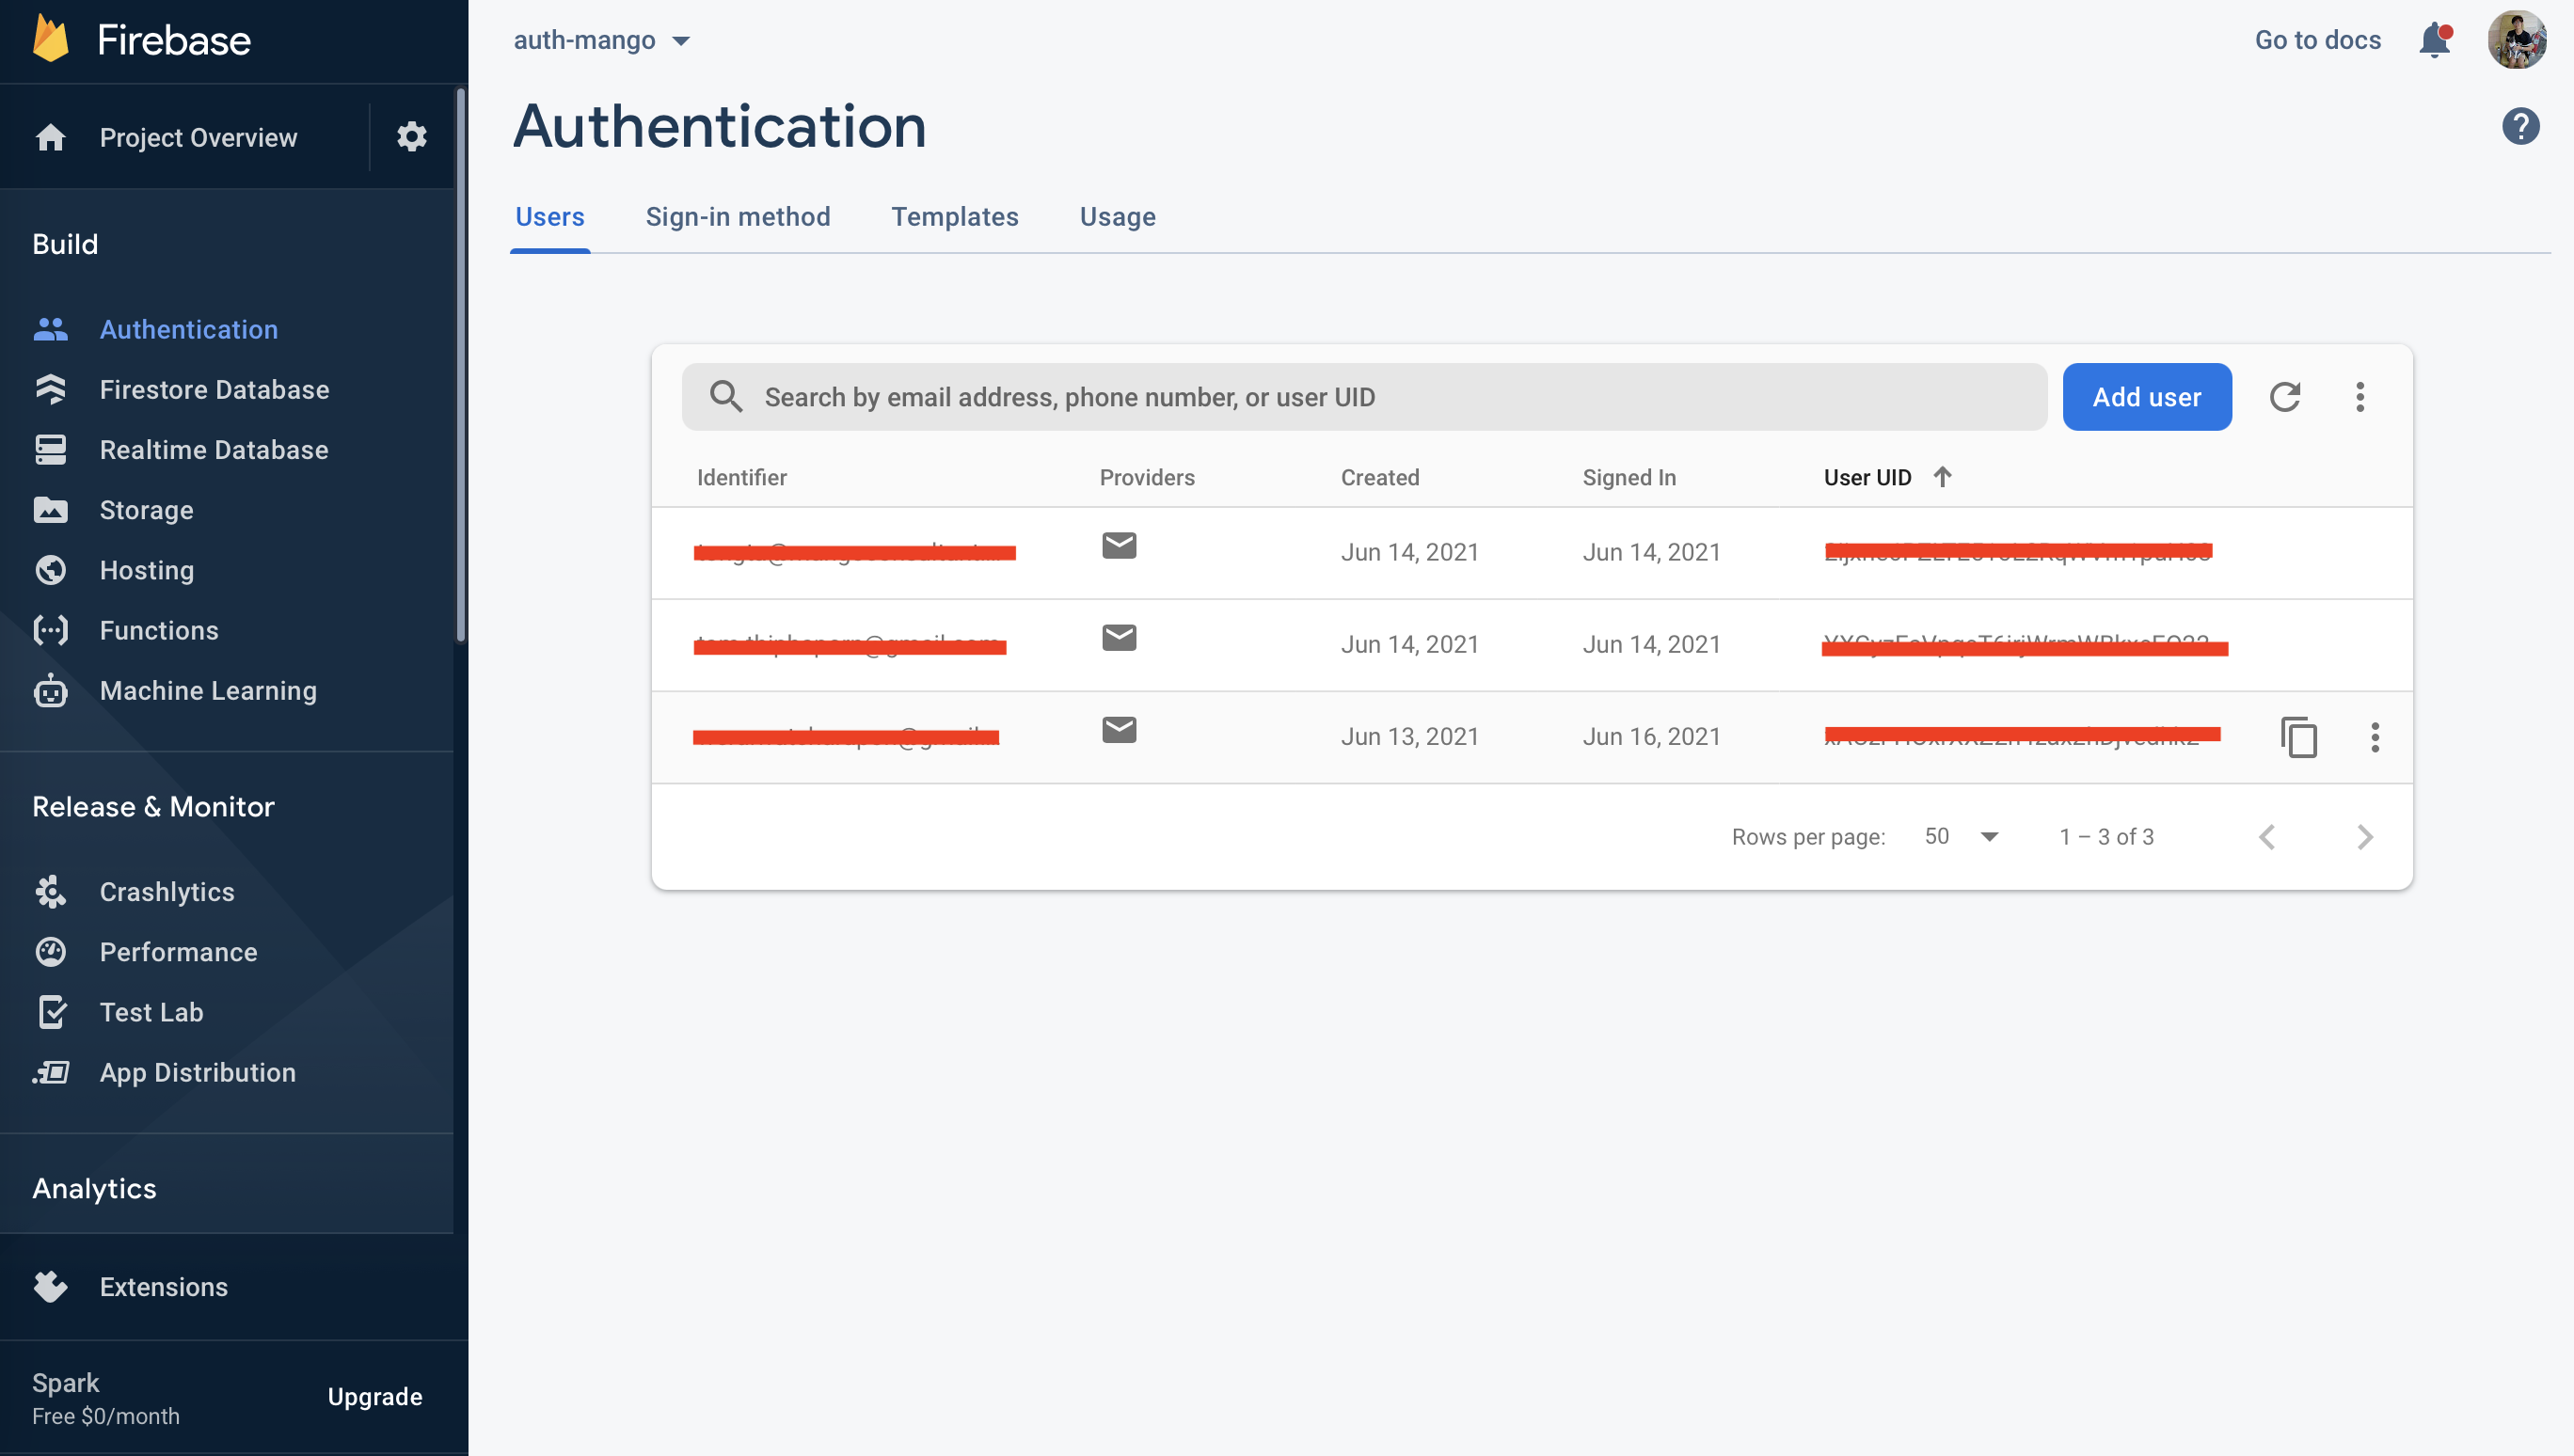Click the Extensions icon
The image size is (2574, 1456).
51,1286
